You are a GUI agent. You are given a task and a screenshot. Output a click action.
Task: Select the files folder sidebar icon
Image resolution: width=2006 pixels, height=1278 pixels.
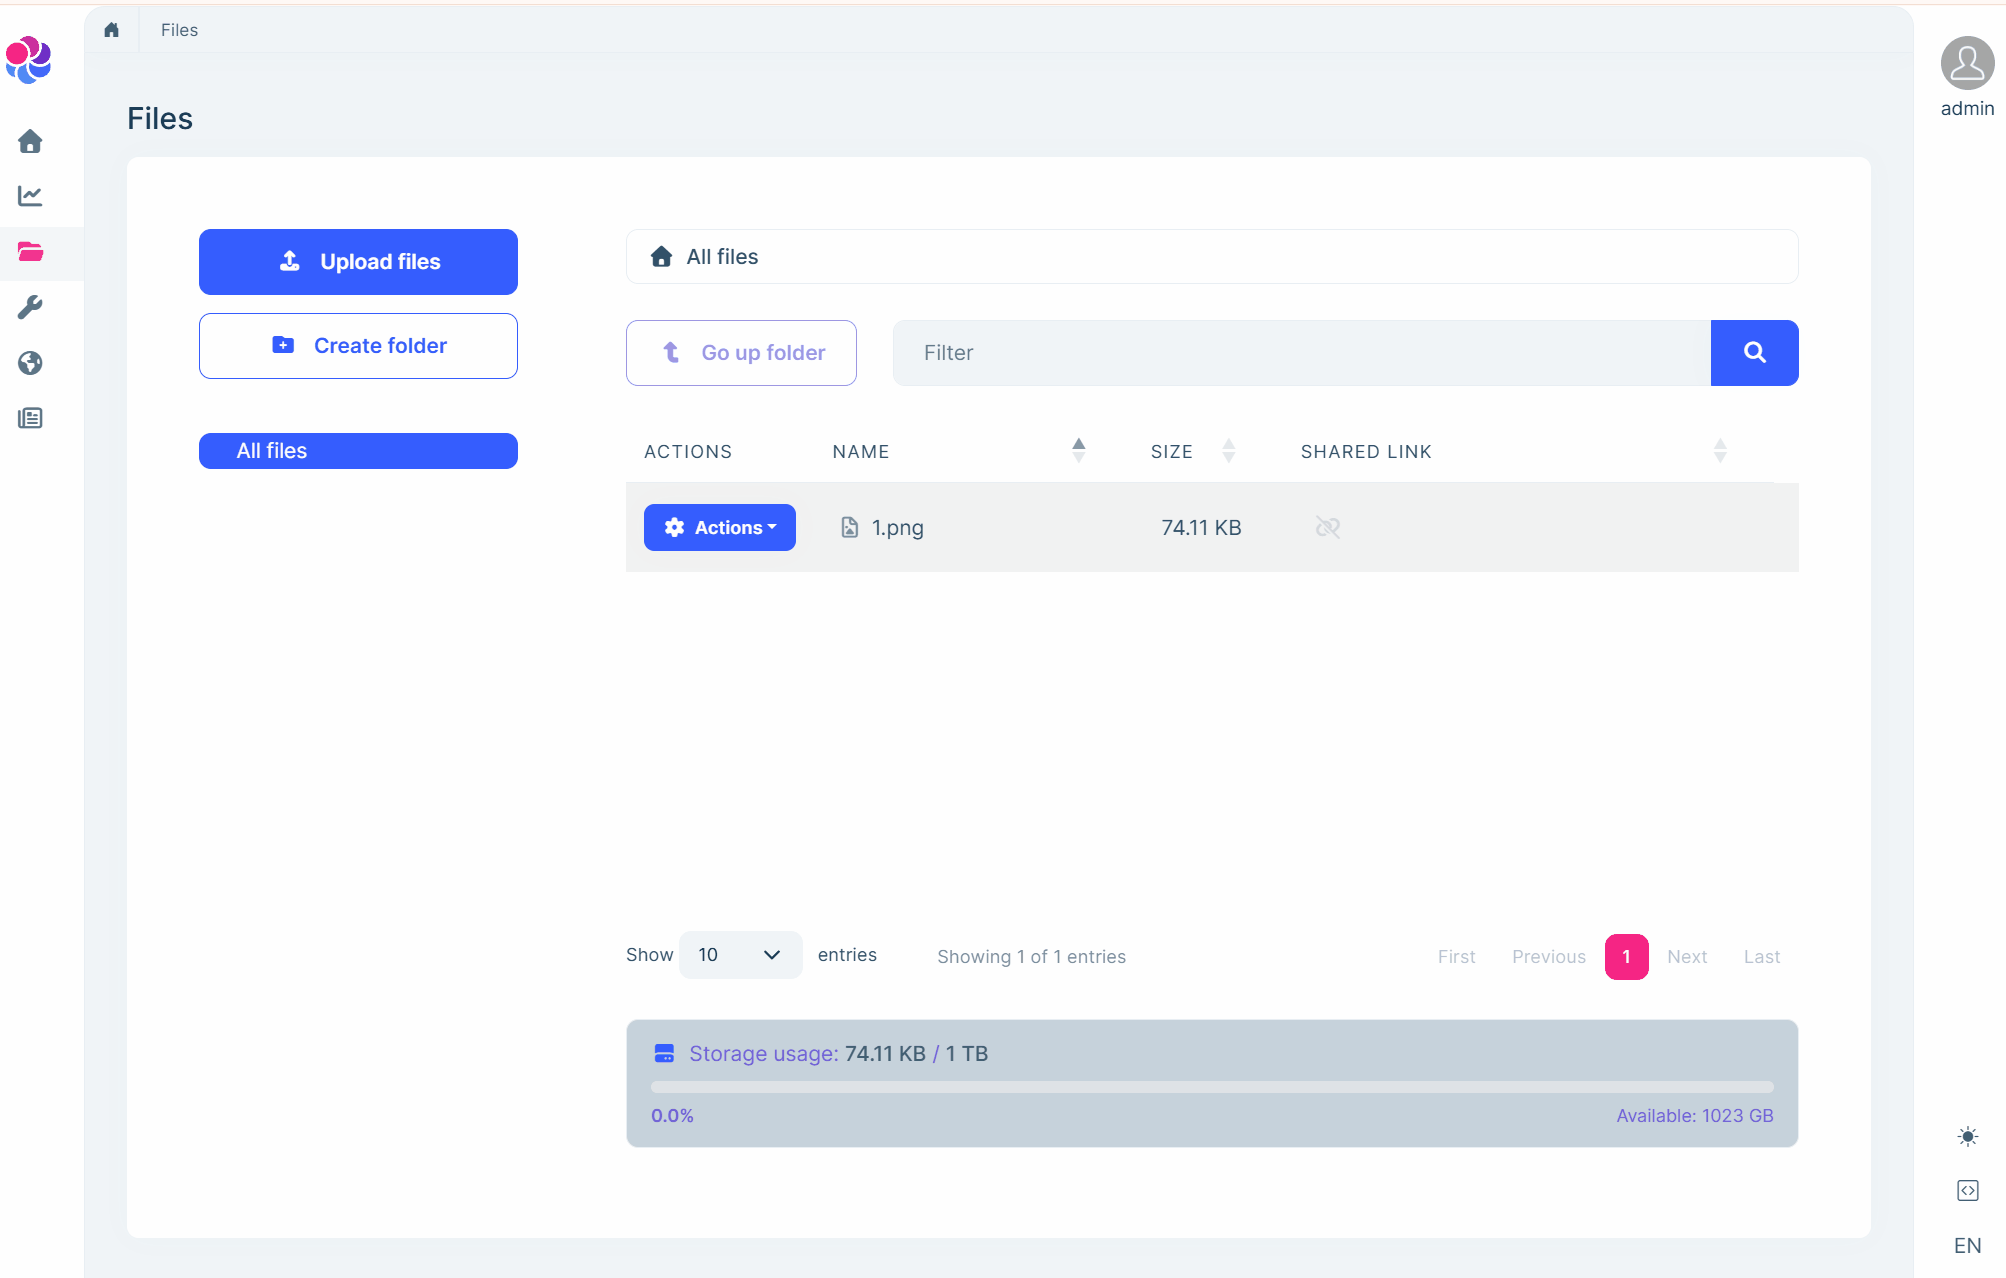coord(30,252)
